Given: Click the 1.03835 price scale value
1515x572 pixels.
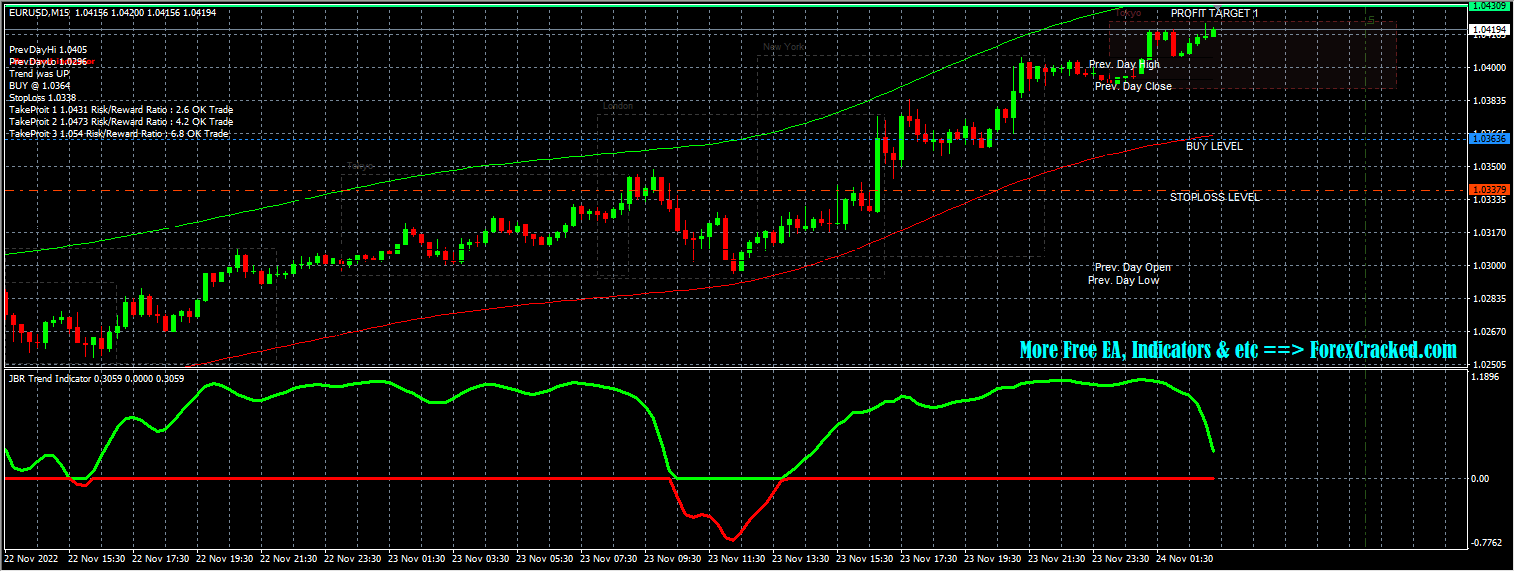Looking at the screenshot, I should (1489, 101).
